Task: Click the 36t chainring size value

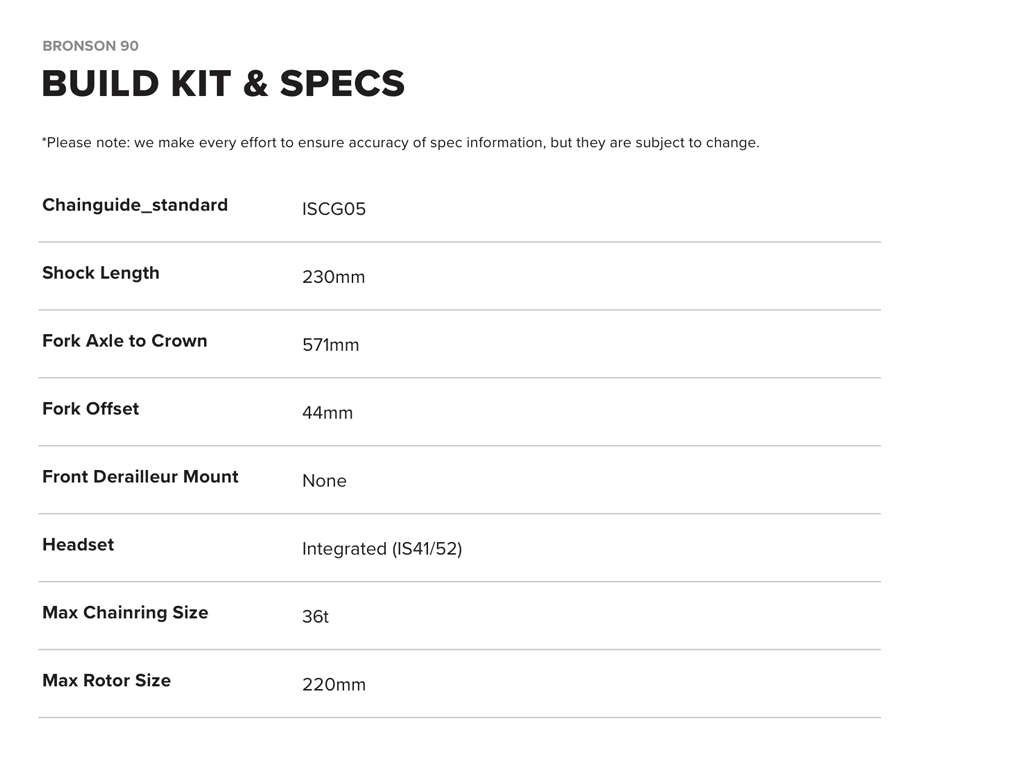Action: point(315,617)
